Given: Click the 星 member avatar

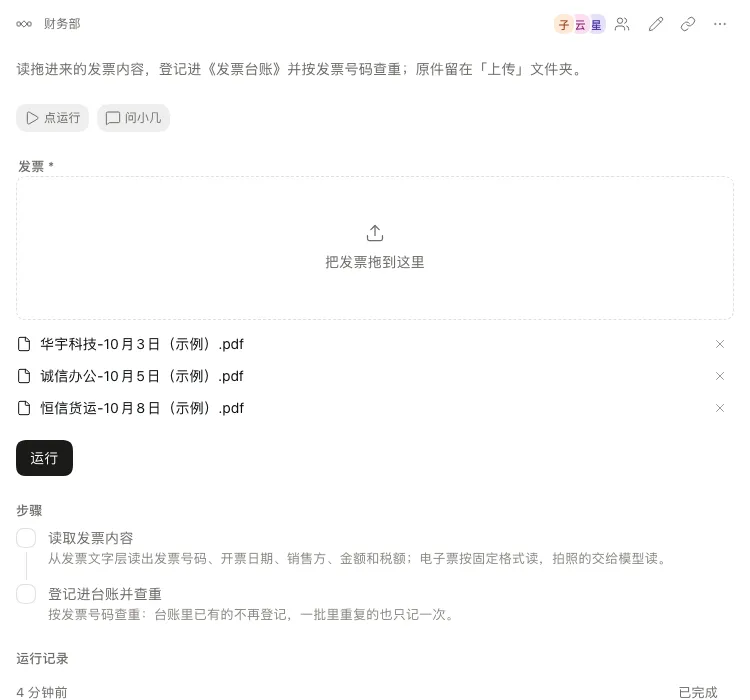Looking at the screenshot, I should pos(596,24).
